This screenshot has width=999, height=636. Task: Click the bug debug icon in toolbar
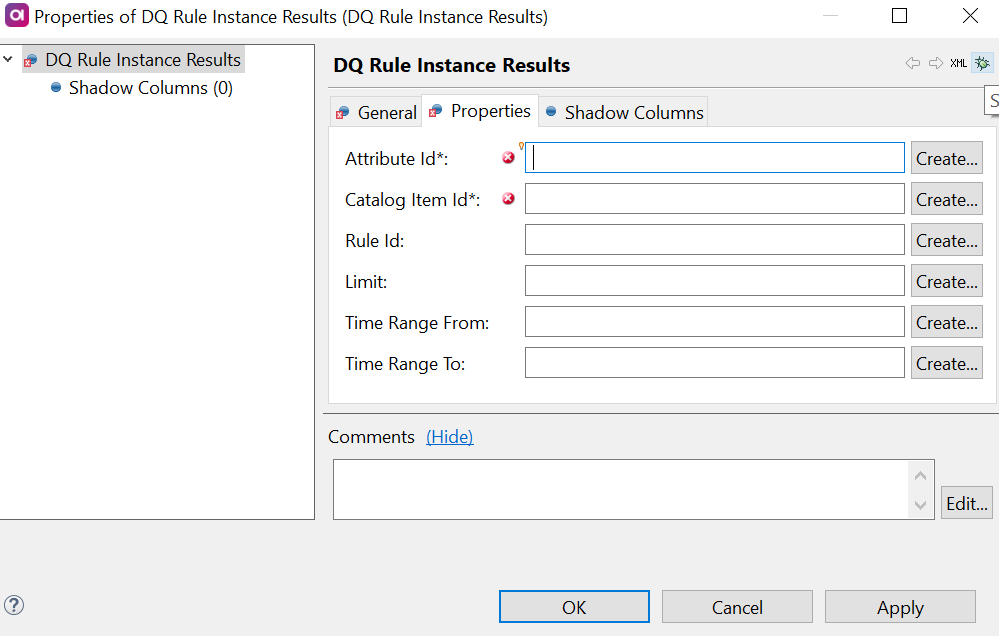[981, 62]
